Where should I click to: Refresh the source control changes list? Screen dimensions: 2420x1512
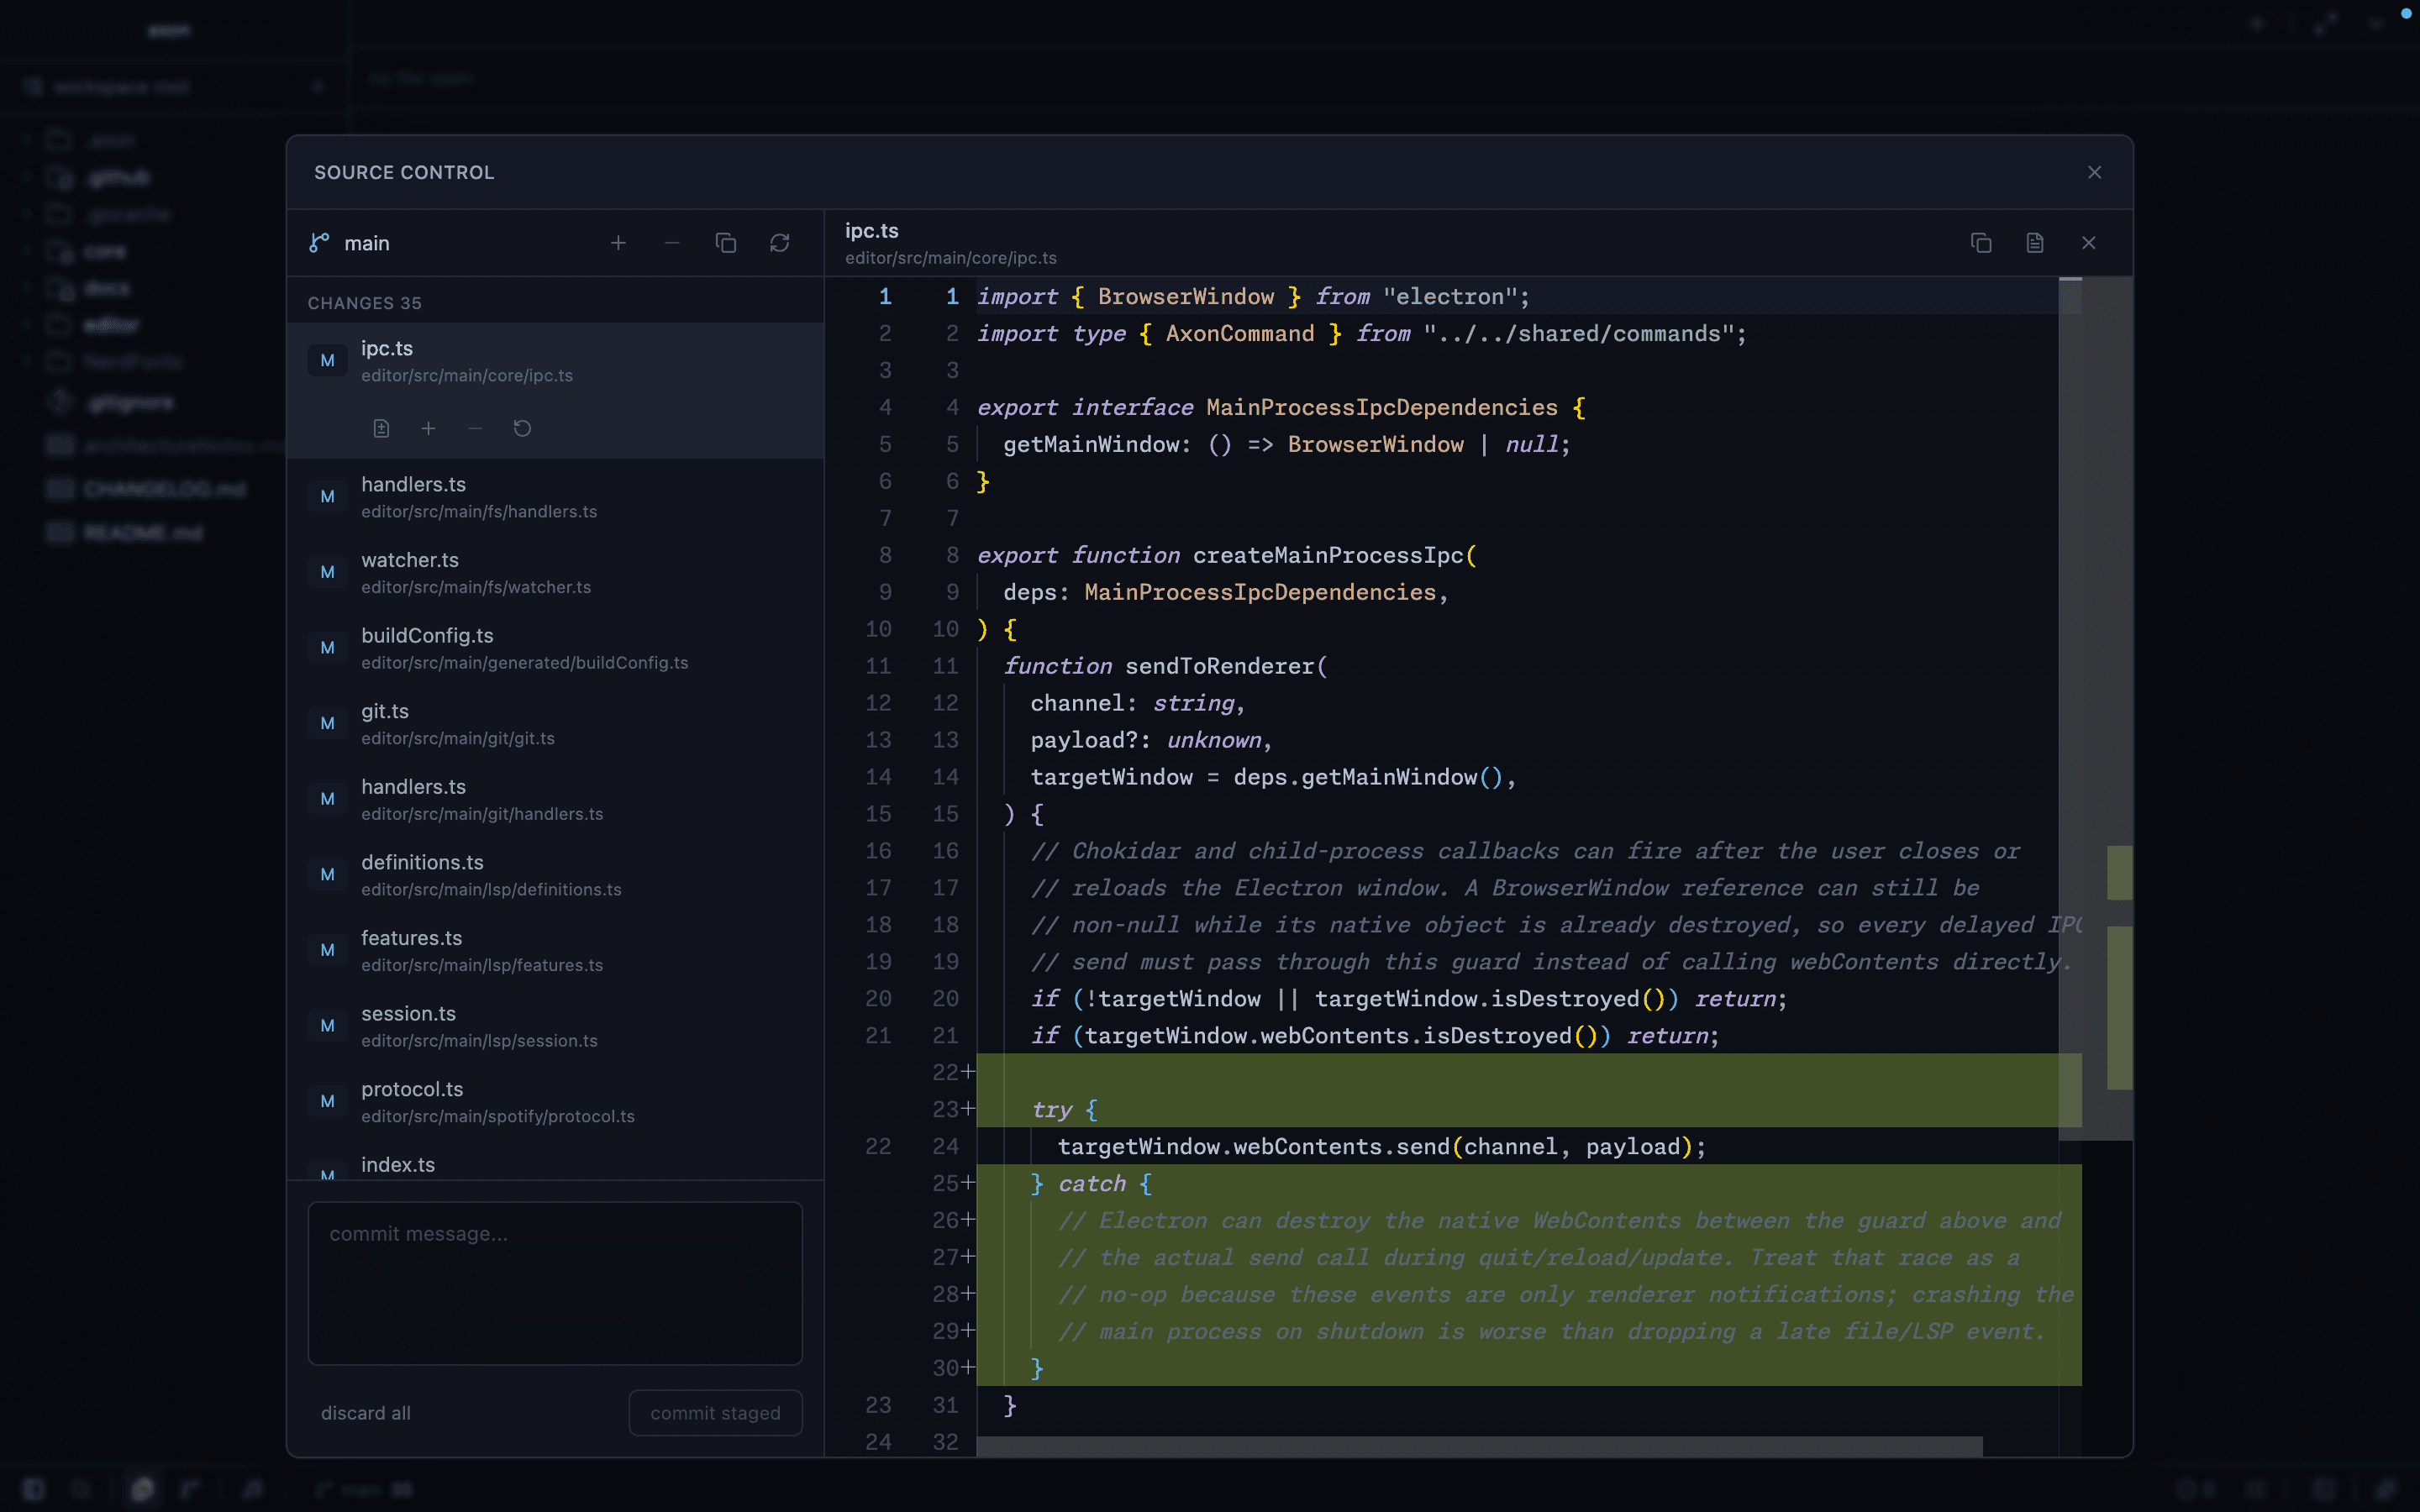[780, 243]
